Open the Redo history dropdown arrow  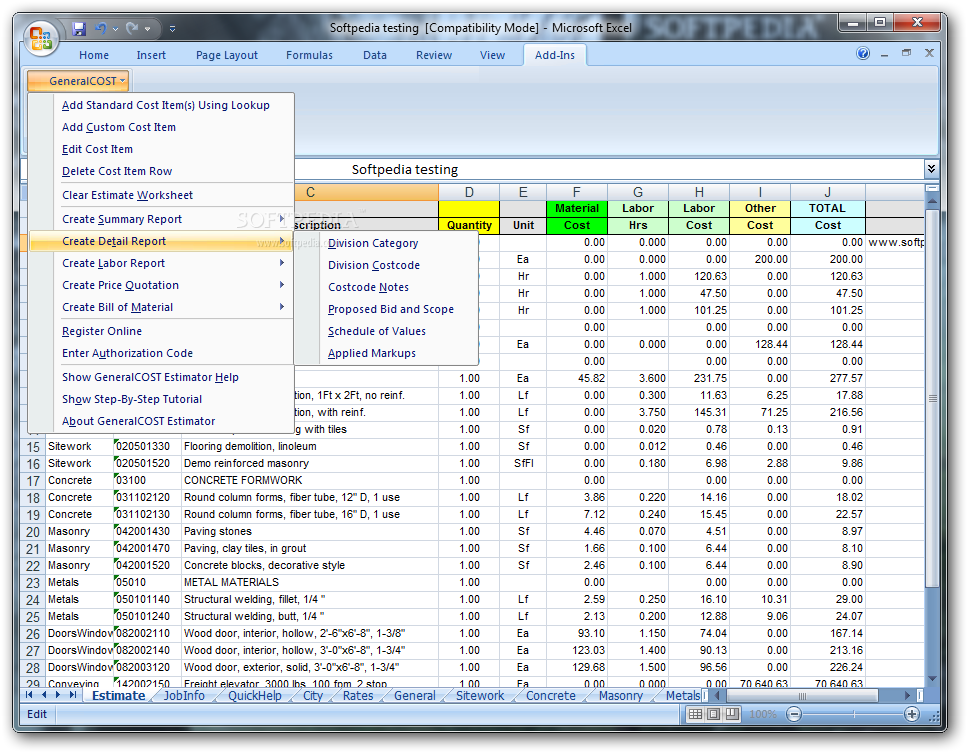(147, 29)
